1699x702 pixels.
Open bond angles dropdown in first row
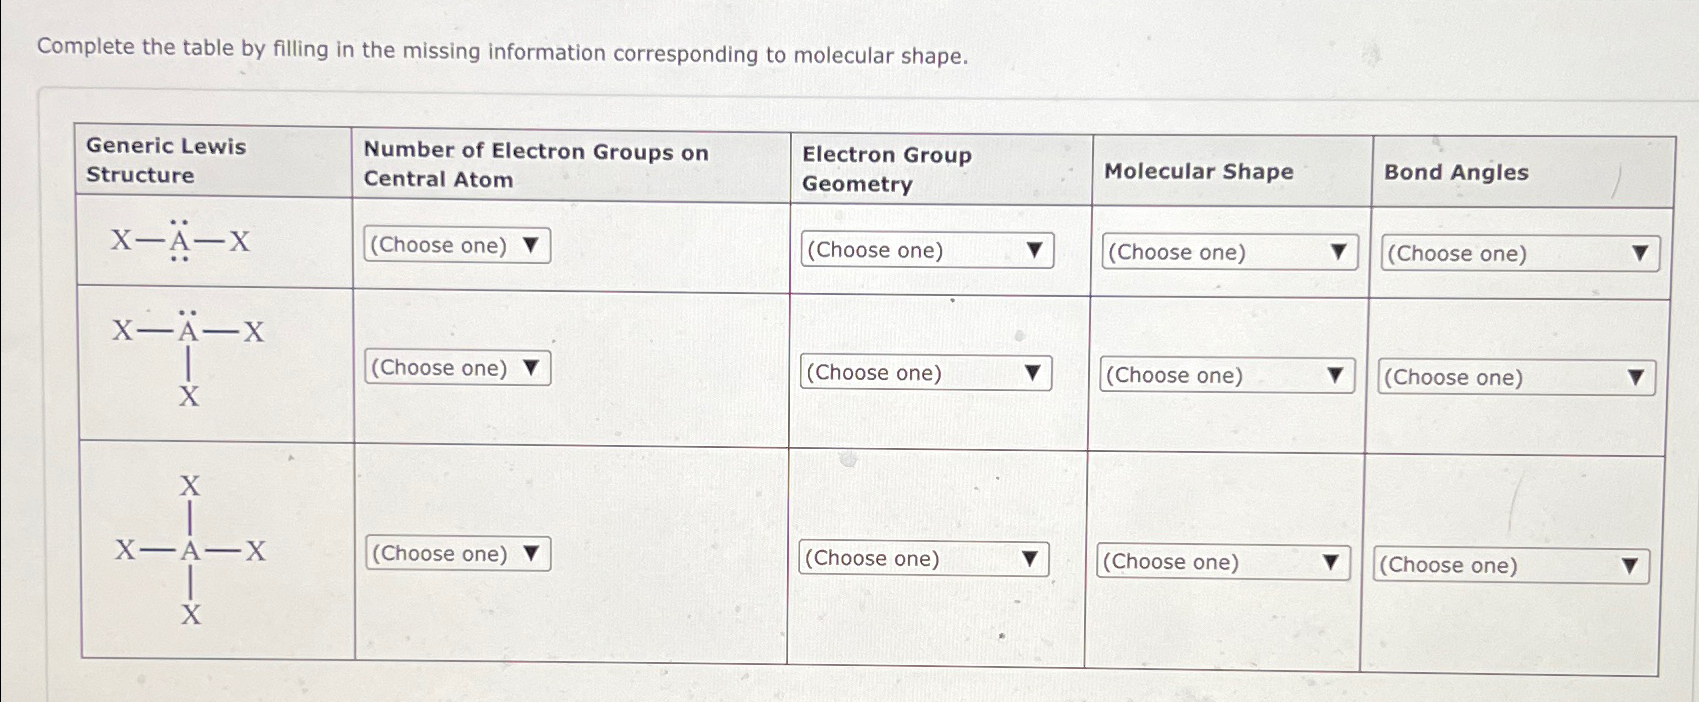point(1520,254)
